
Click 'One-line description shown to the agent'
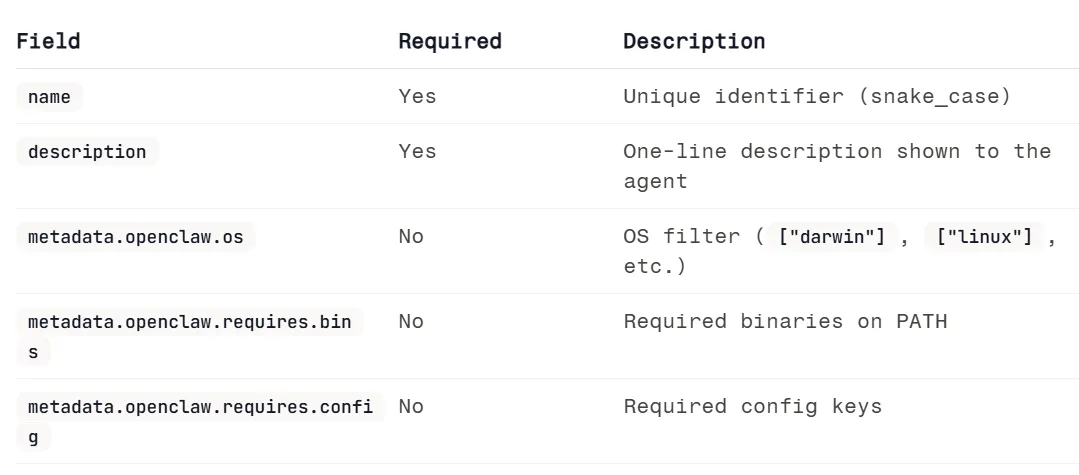tap(836, 152)
